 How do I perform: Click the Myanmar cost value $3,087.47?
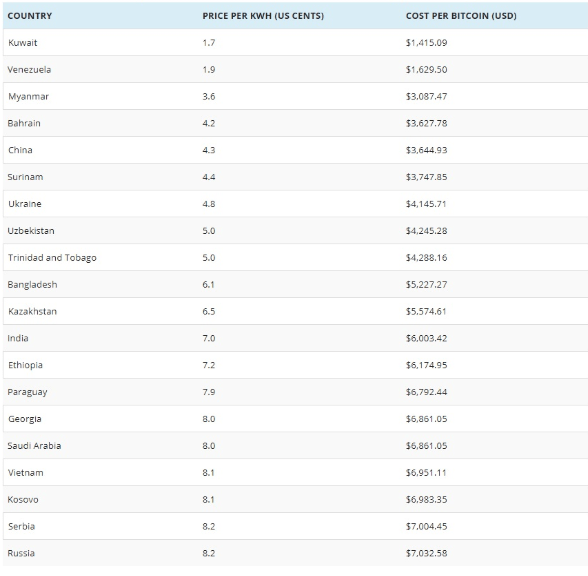pos(426,96)
